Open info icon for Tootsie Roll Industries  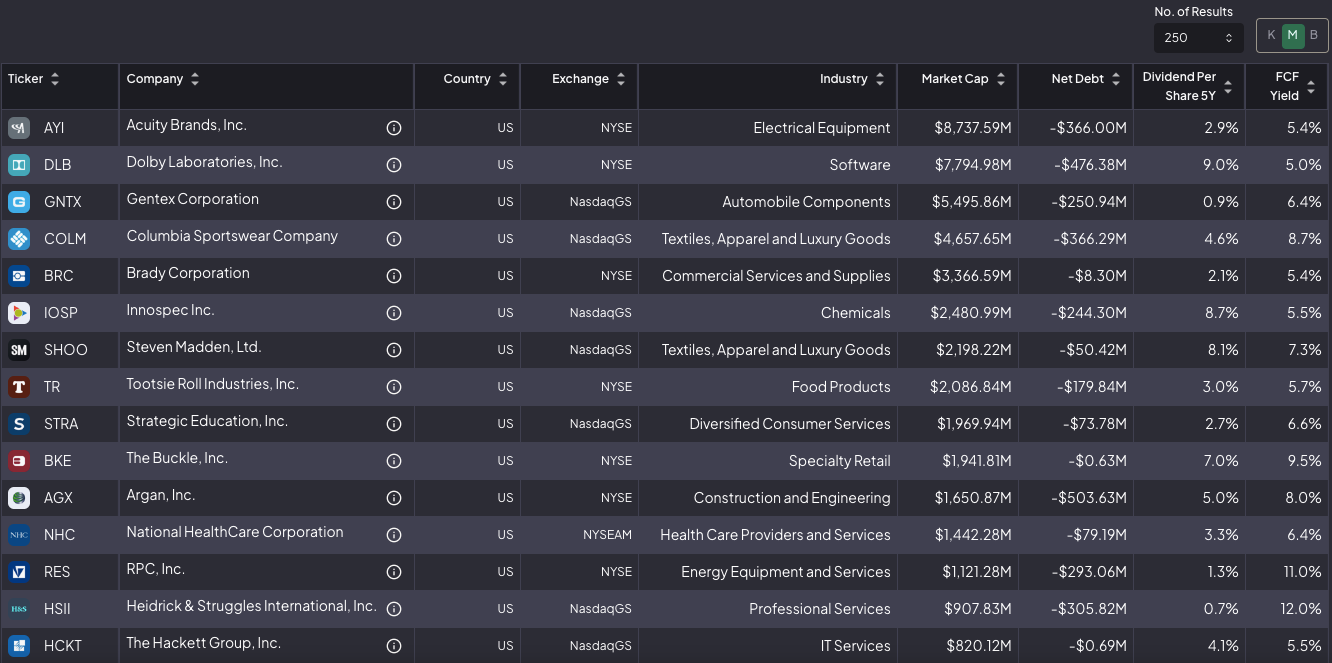(x=394, y=387)
